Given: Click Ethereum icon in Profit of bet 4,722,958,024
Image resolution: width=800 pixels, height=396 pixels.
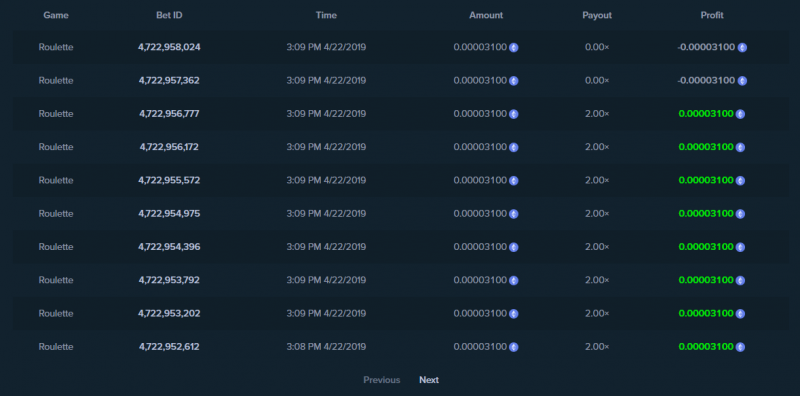Looking at the screenshot, I should (x=742, y=47).
